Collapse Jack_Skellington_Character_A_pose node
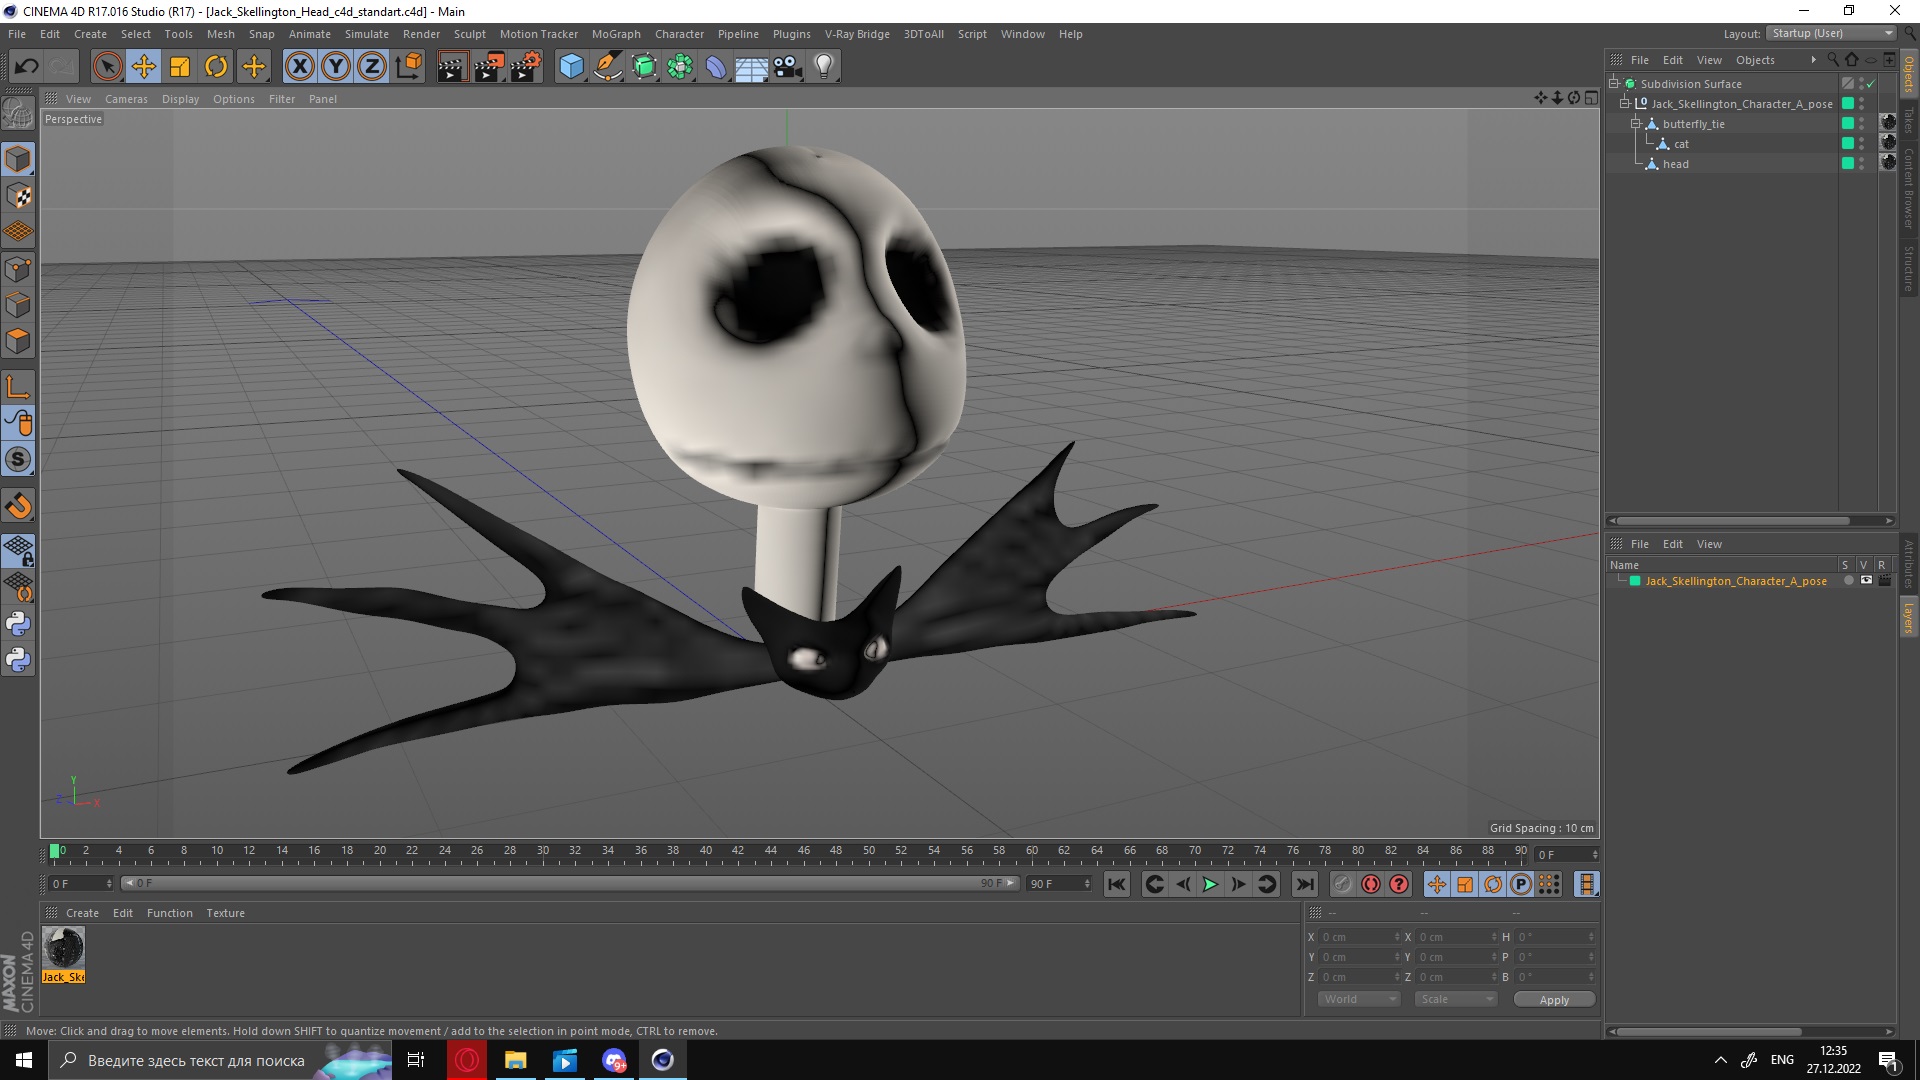Screen dimensions: 1920x1080 point(1625,104)
